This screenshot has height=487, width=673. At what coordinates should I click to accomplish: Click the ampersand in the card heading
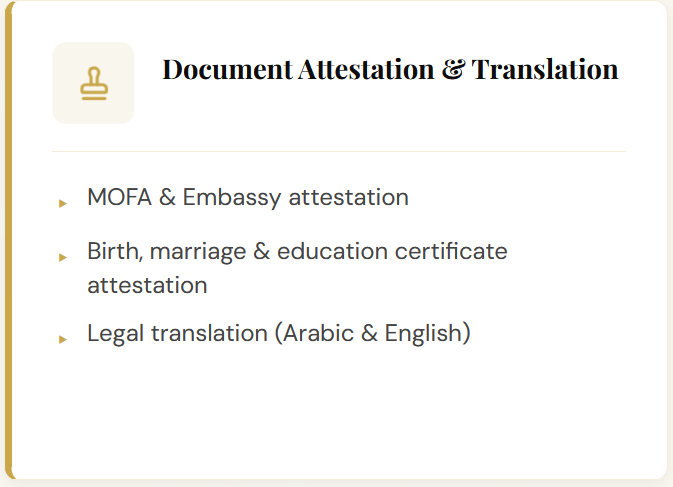coord(453,70)
